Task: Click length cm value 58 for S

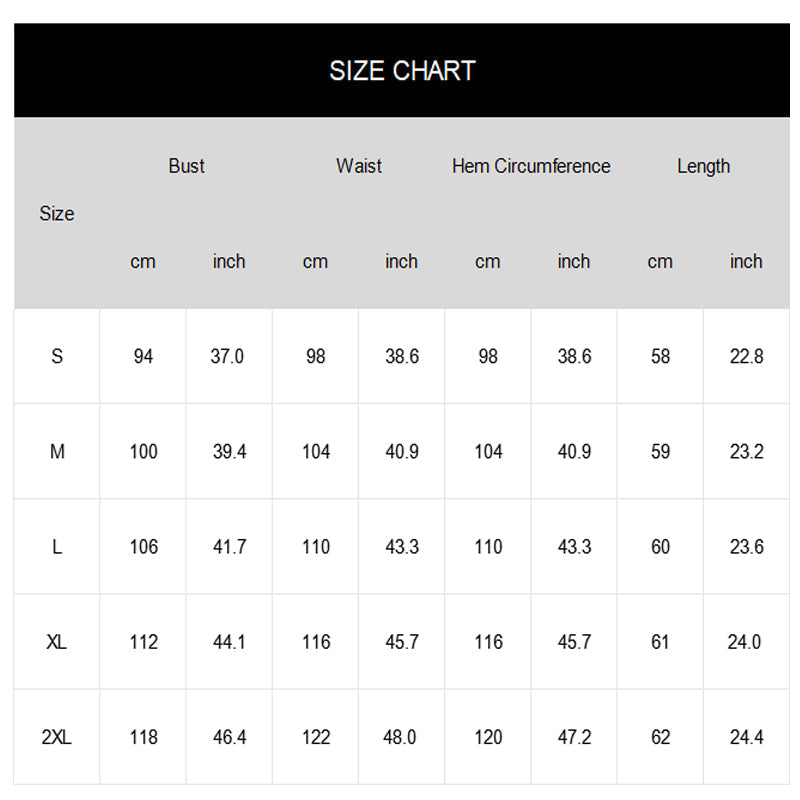Action: [x=660, y=356]
